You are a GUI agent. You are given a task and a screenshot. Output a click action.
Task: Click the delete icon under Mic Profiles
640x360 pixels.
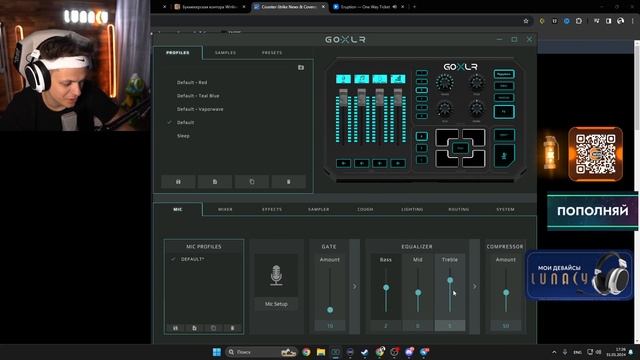pos(232,328)
